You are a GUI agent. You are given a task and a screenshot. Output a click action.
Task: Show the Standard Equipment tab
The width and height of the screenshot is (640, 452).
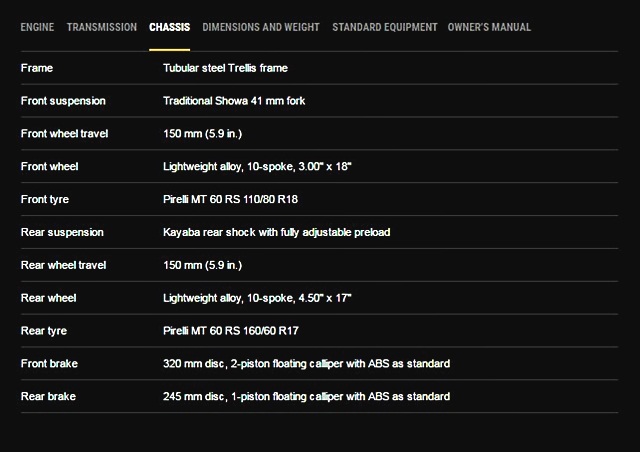(x=385, y=27)
